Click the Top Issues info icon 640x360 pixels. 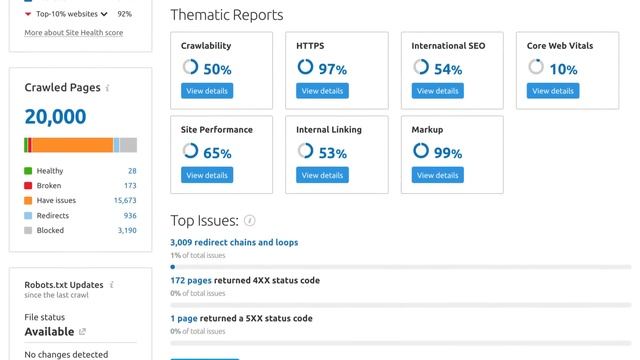pyautogui.click(x=249, y=221)
